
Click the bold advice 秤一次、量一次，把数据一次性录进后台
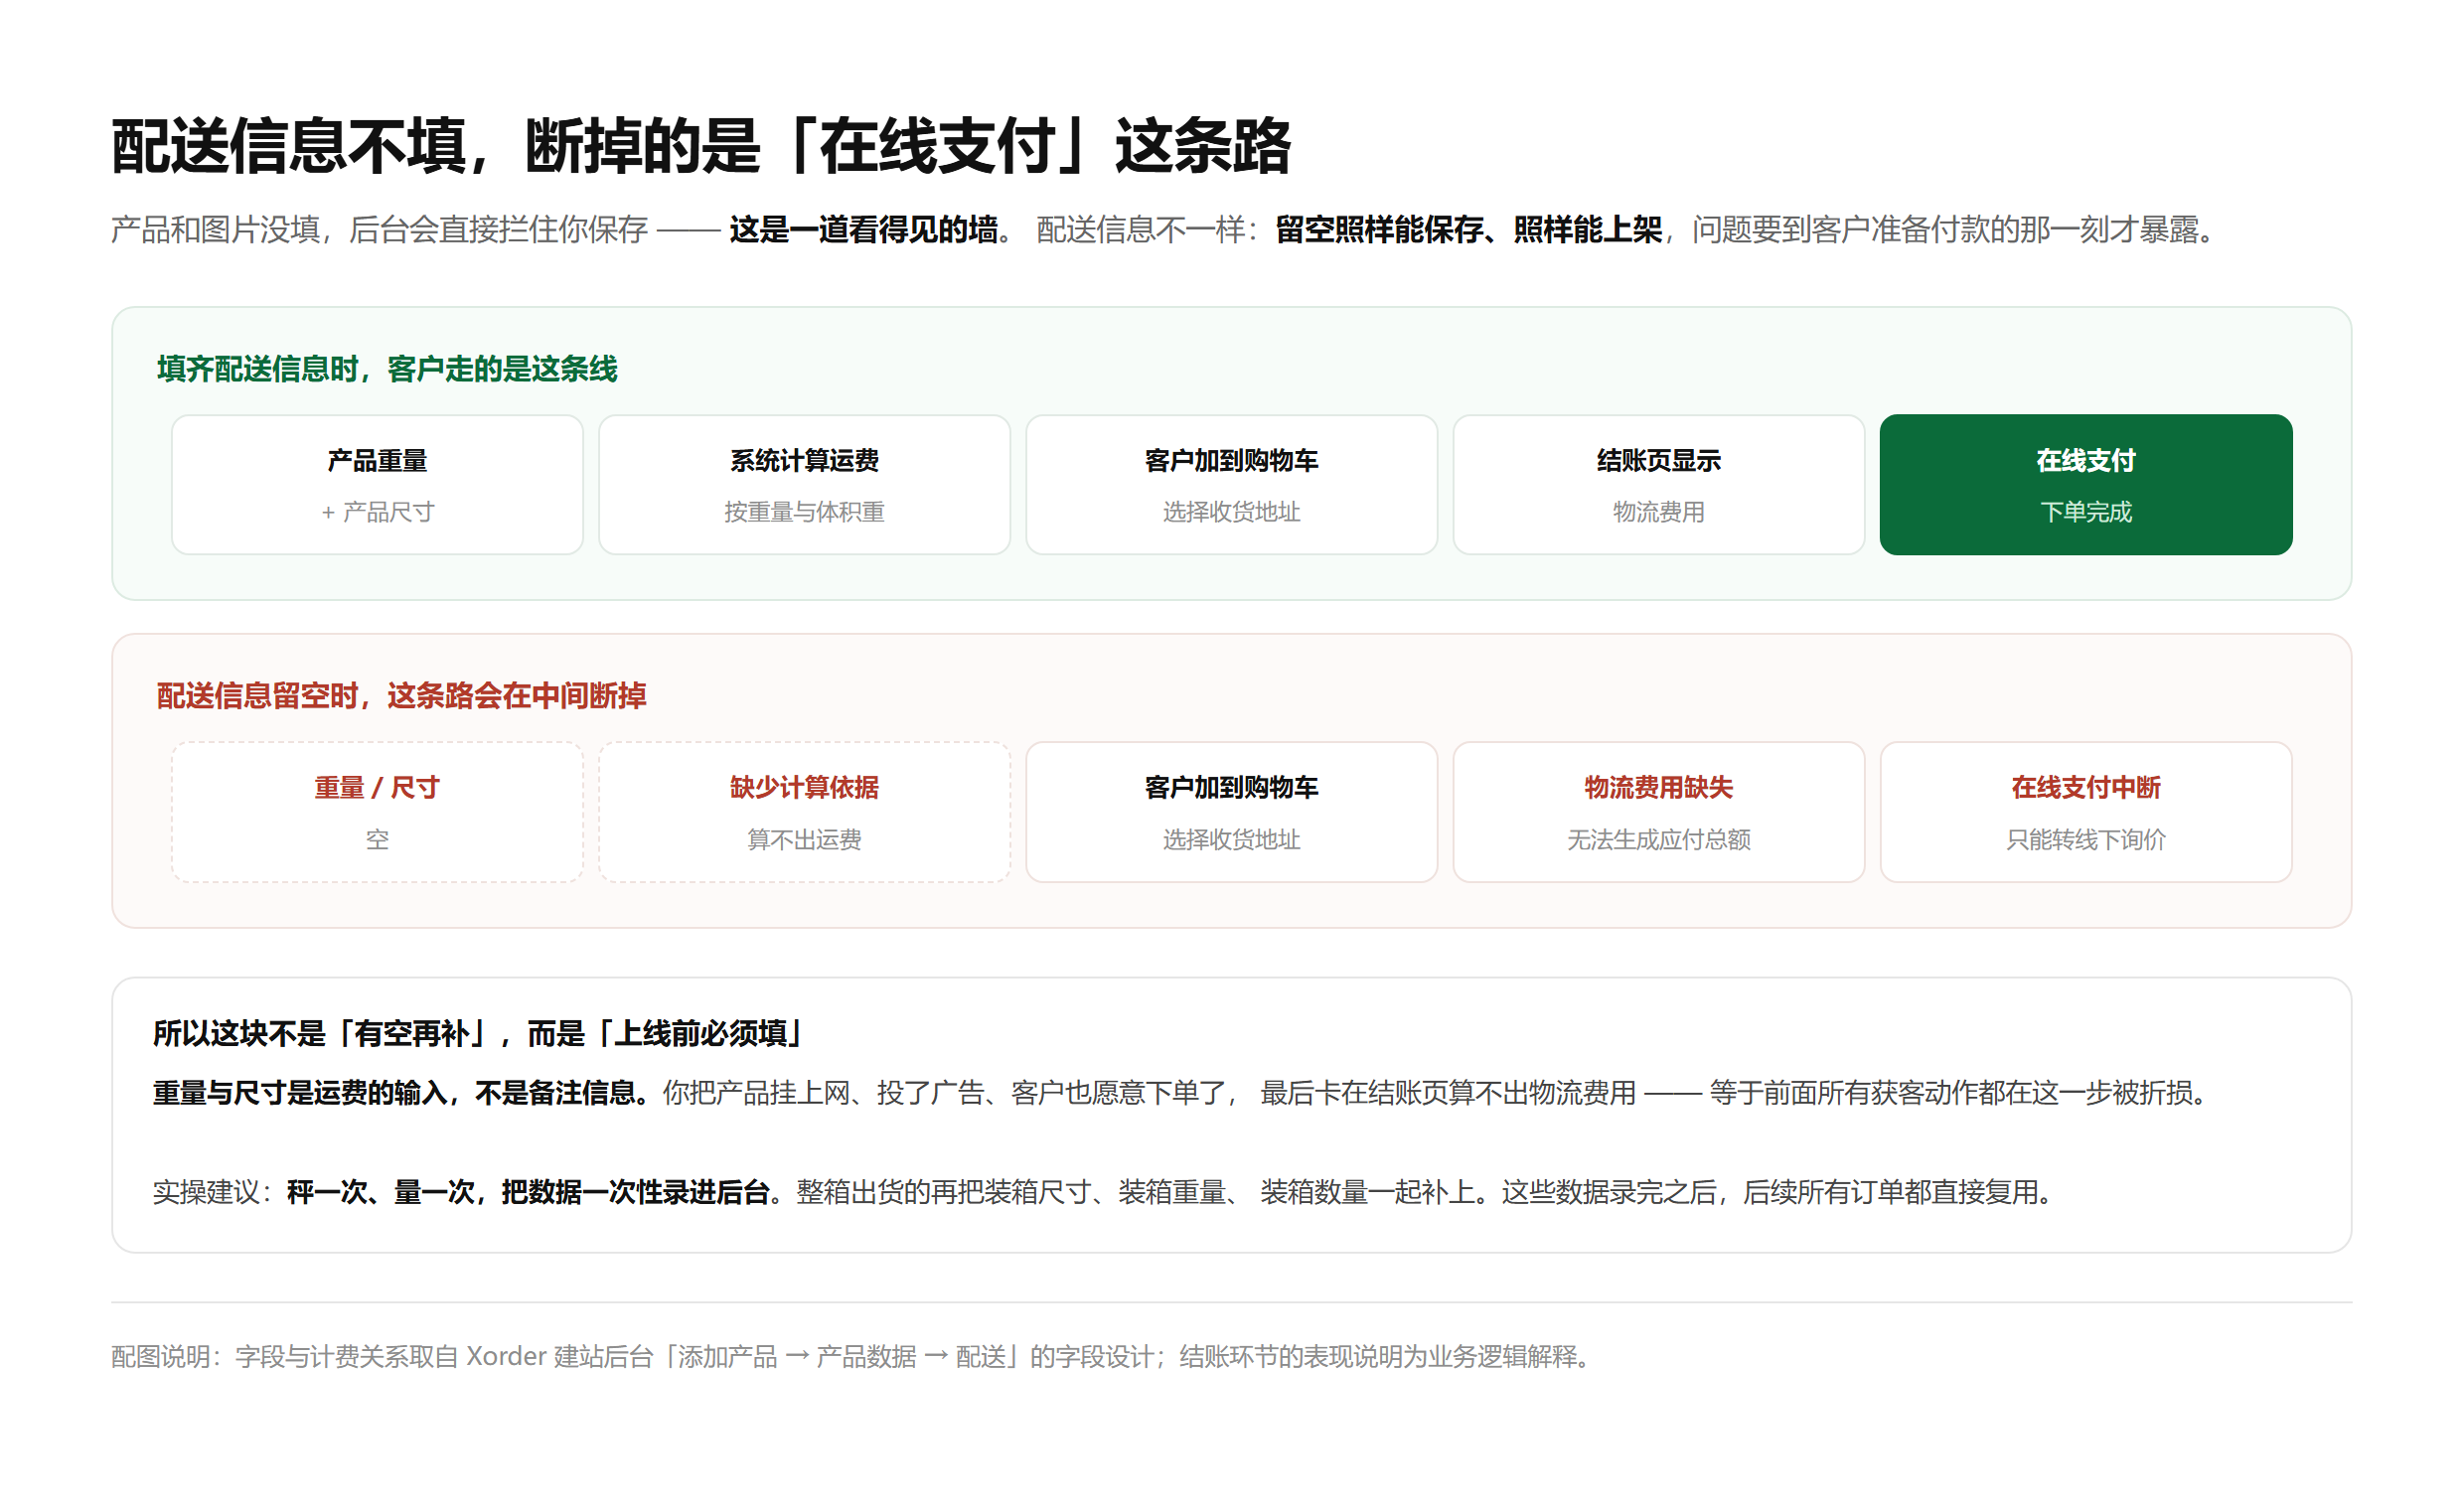[528, 1192]
